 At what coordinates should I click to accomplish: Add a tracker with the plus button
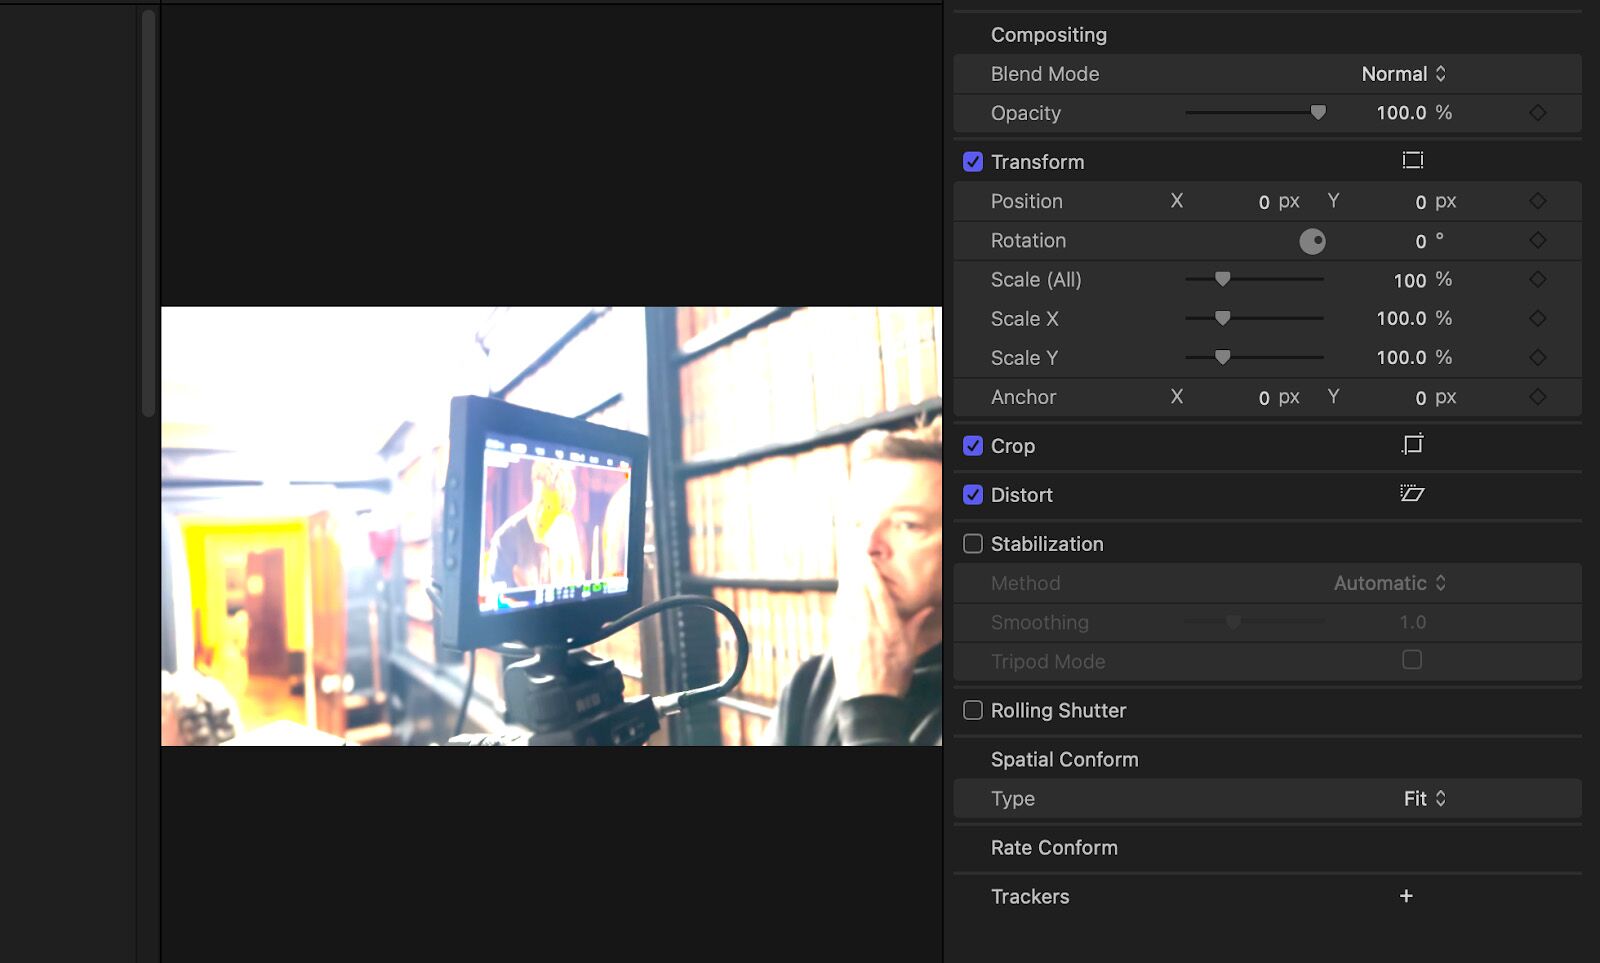(x=1406, y=896)
